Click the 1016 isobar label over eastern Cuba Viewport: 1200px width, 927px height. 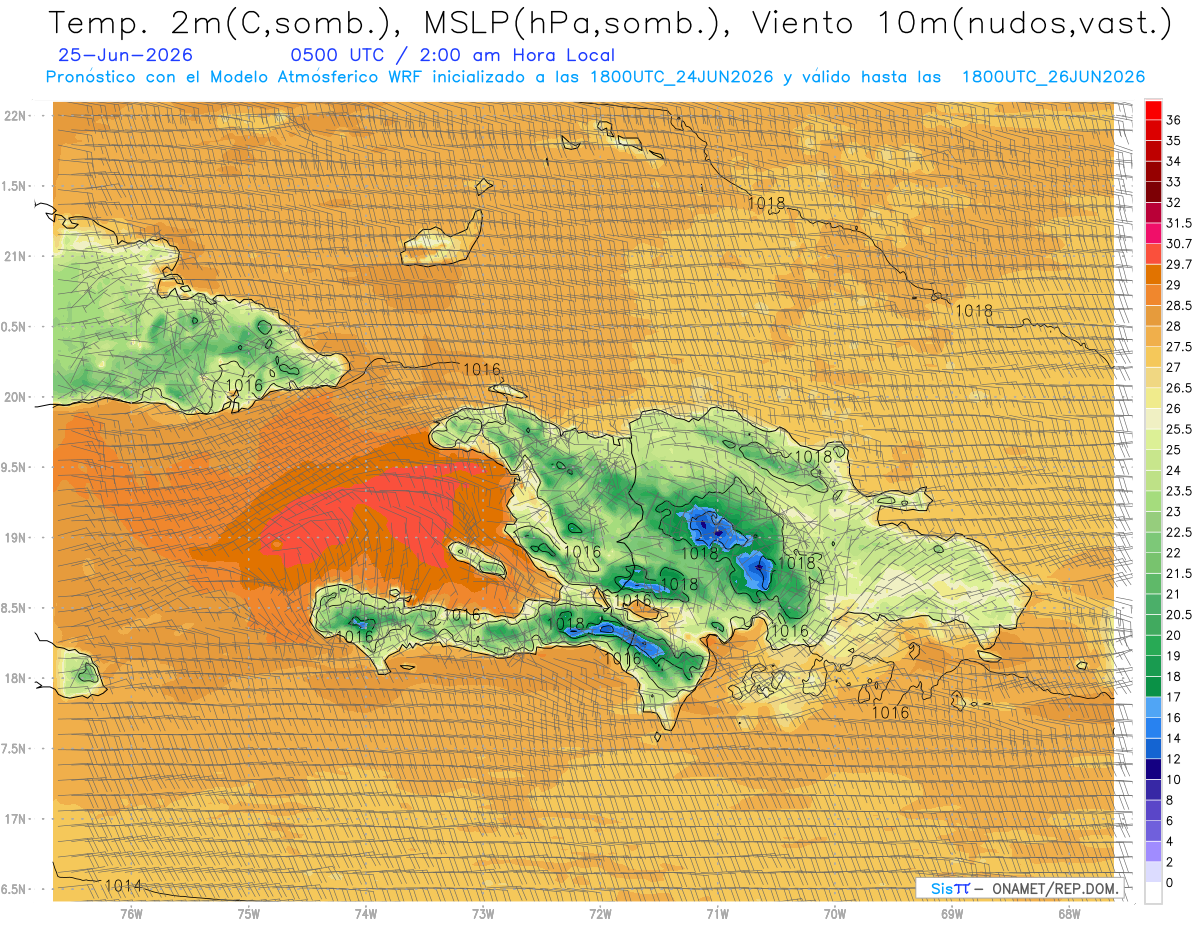tap(245, 384)
